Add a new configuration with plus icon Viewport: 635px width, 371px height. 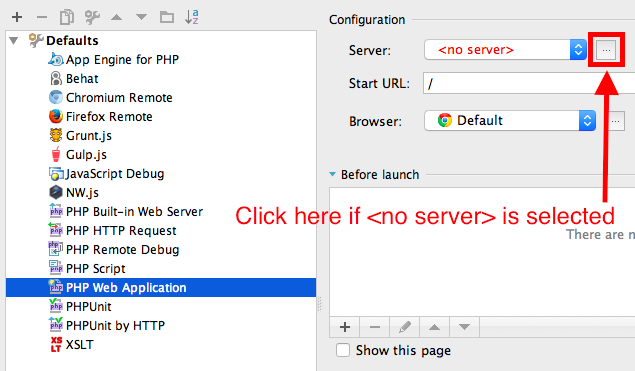(x=17, y=17)
